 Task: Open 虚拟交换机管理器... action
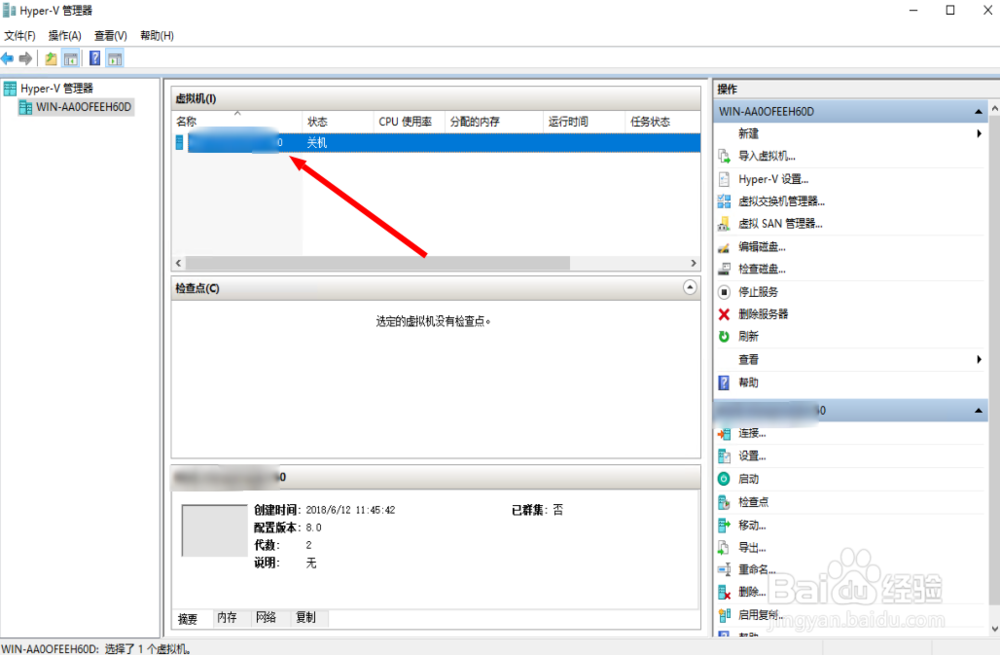pyautogui.click(x=782, y=202)
